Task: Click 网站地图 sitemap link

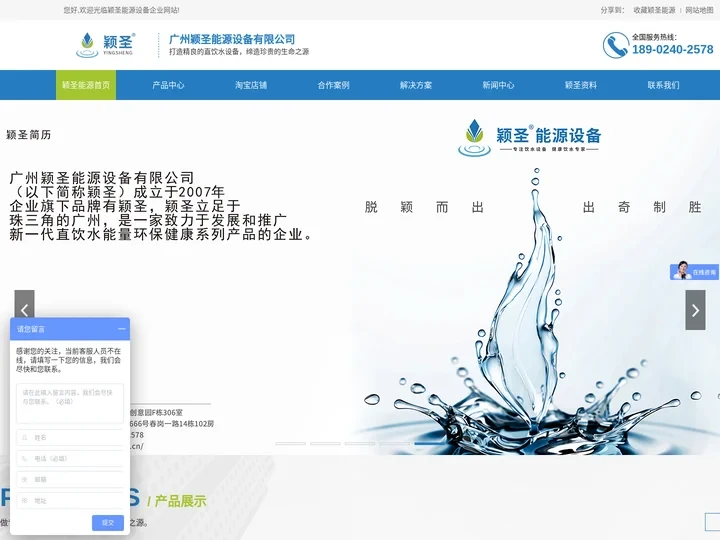Action: [699, 10]
